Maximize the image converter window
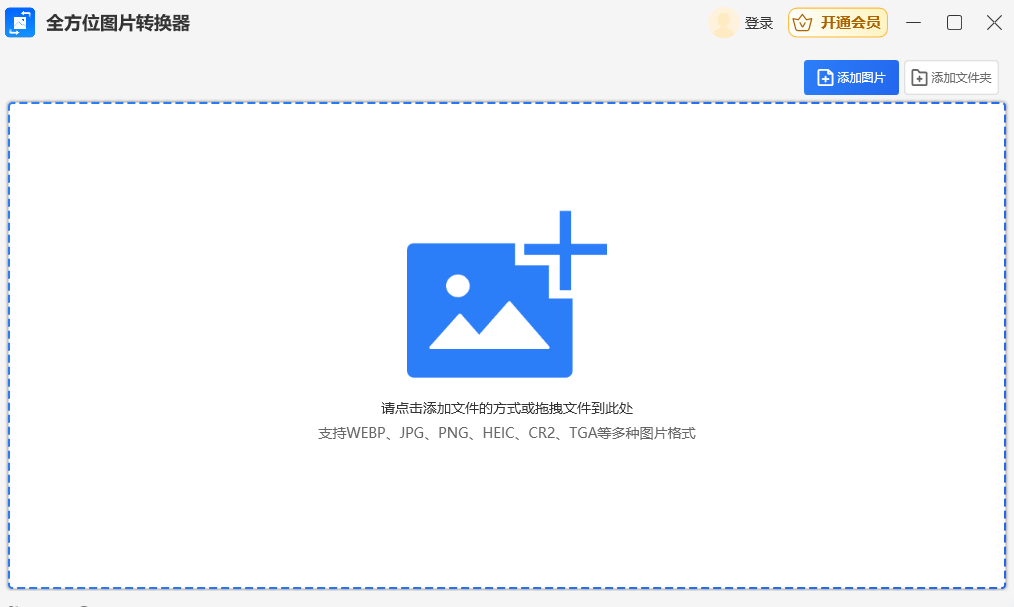1014x607 pixels. coord(954,23)
